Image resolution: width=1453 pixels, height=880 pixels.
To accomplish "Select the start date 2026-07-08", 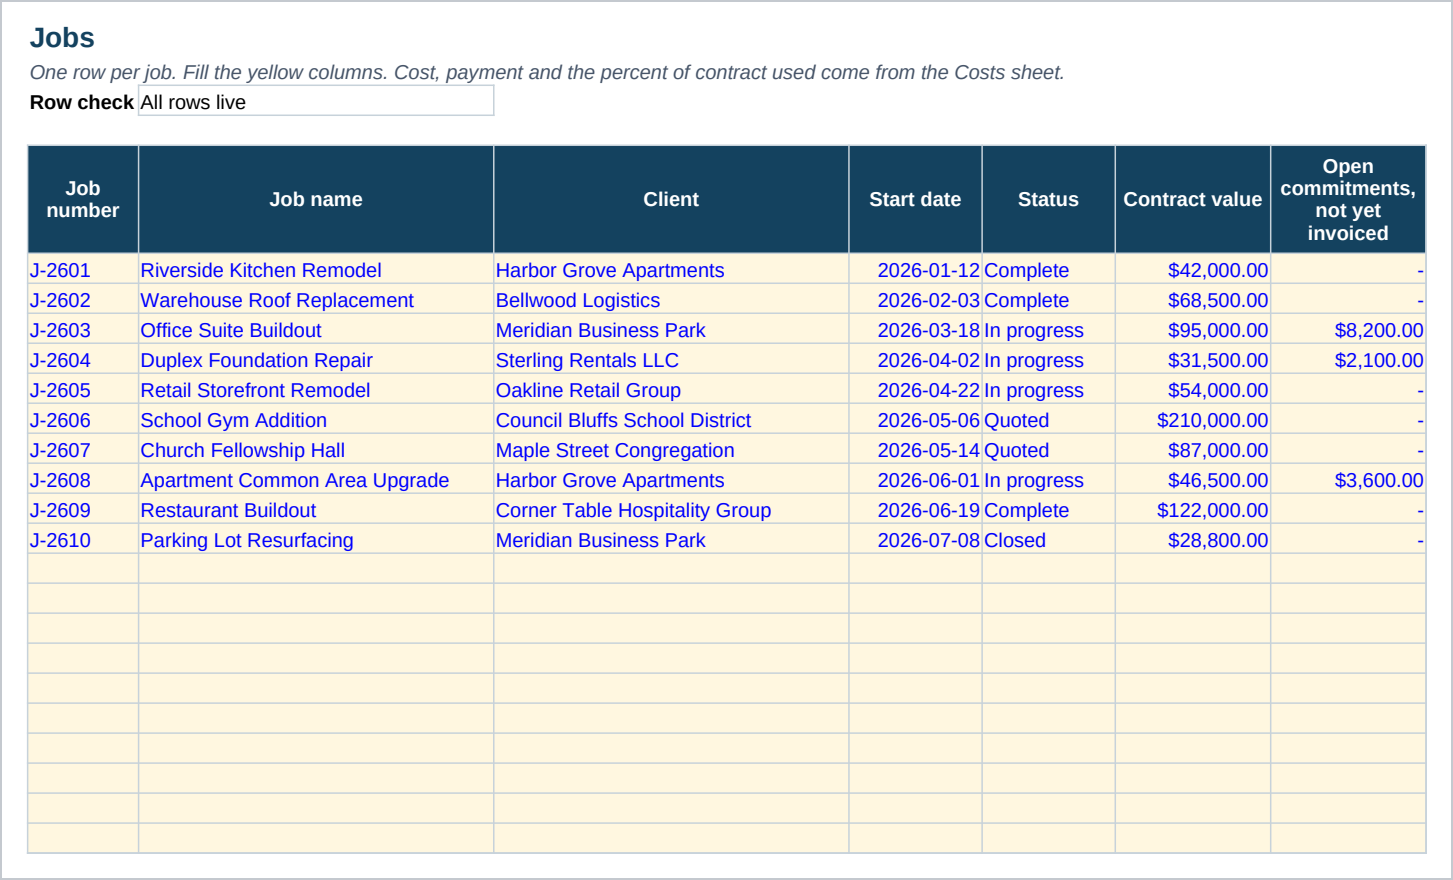I will tap(915, 540).
